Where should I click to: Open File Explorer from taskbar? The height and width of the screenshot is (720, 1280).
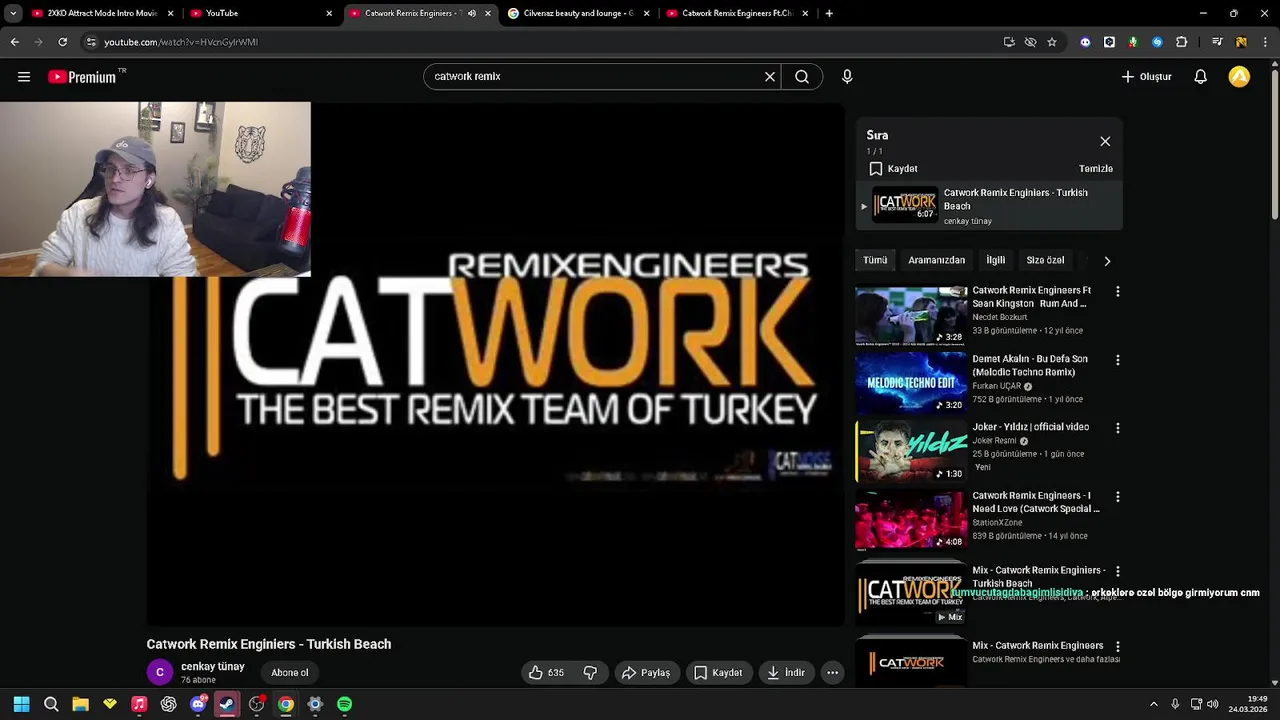coord(80,704)
